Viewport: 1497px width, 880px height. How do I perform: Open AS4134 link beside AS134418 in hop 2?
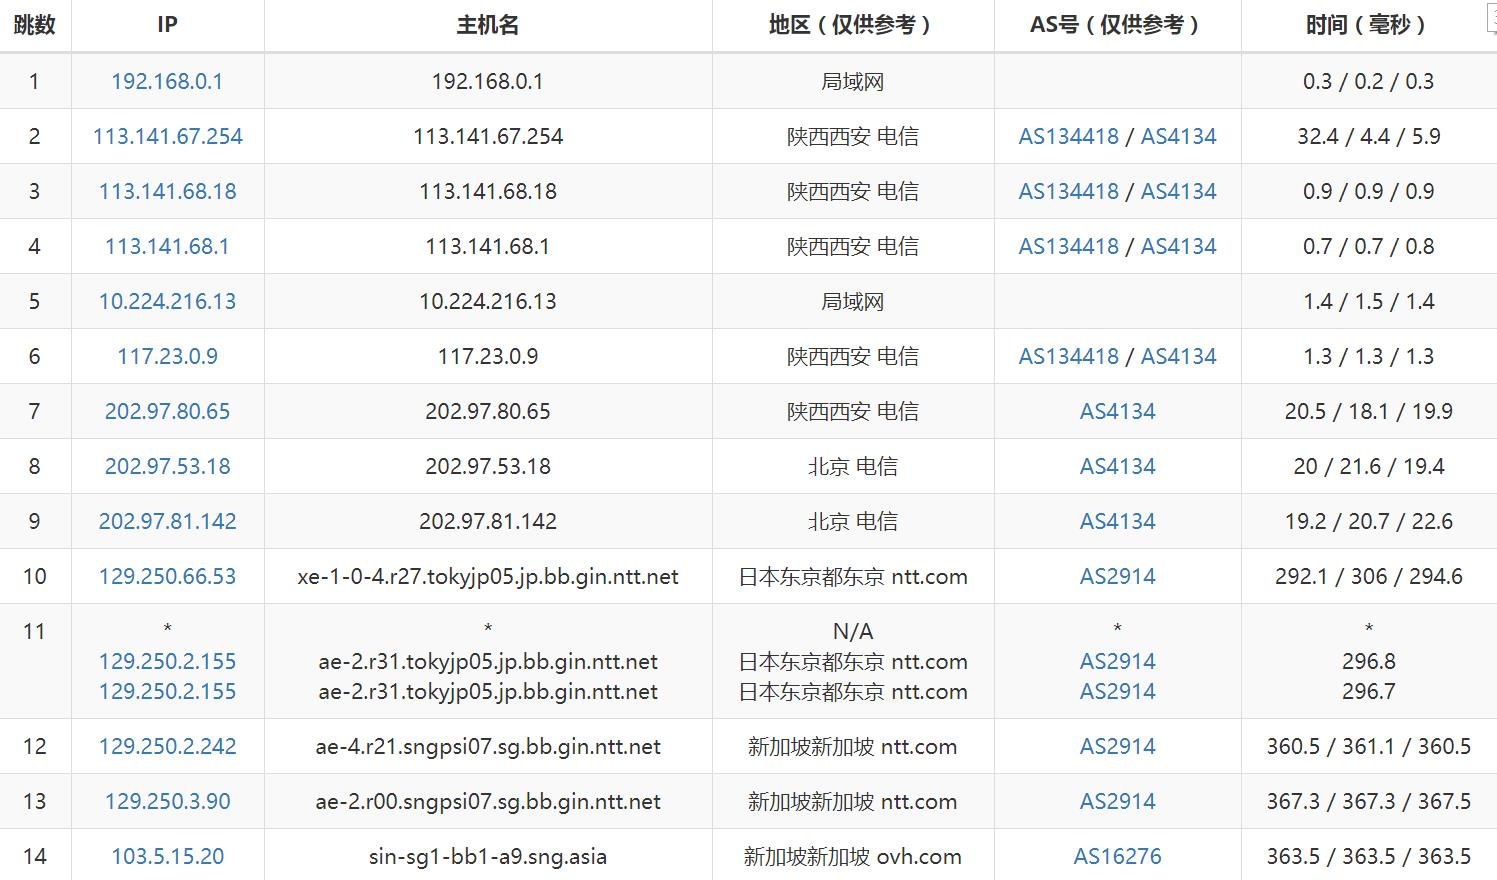pos(1178,137)
